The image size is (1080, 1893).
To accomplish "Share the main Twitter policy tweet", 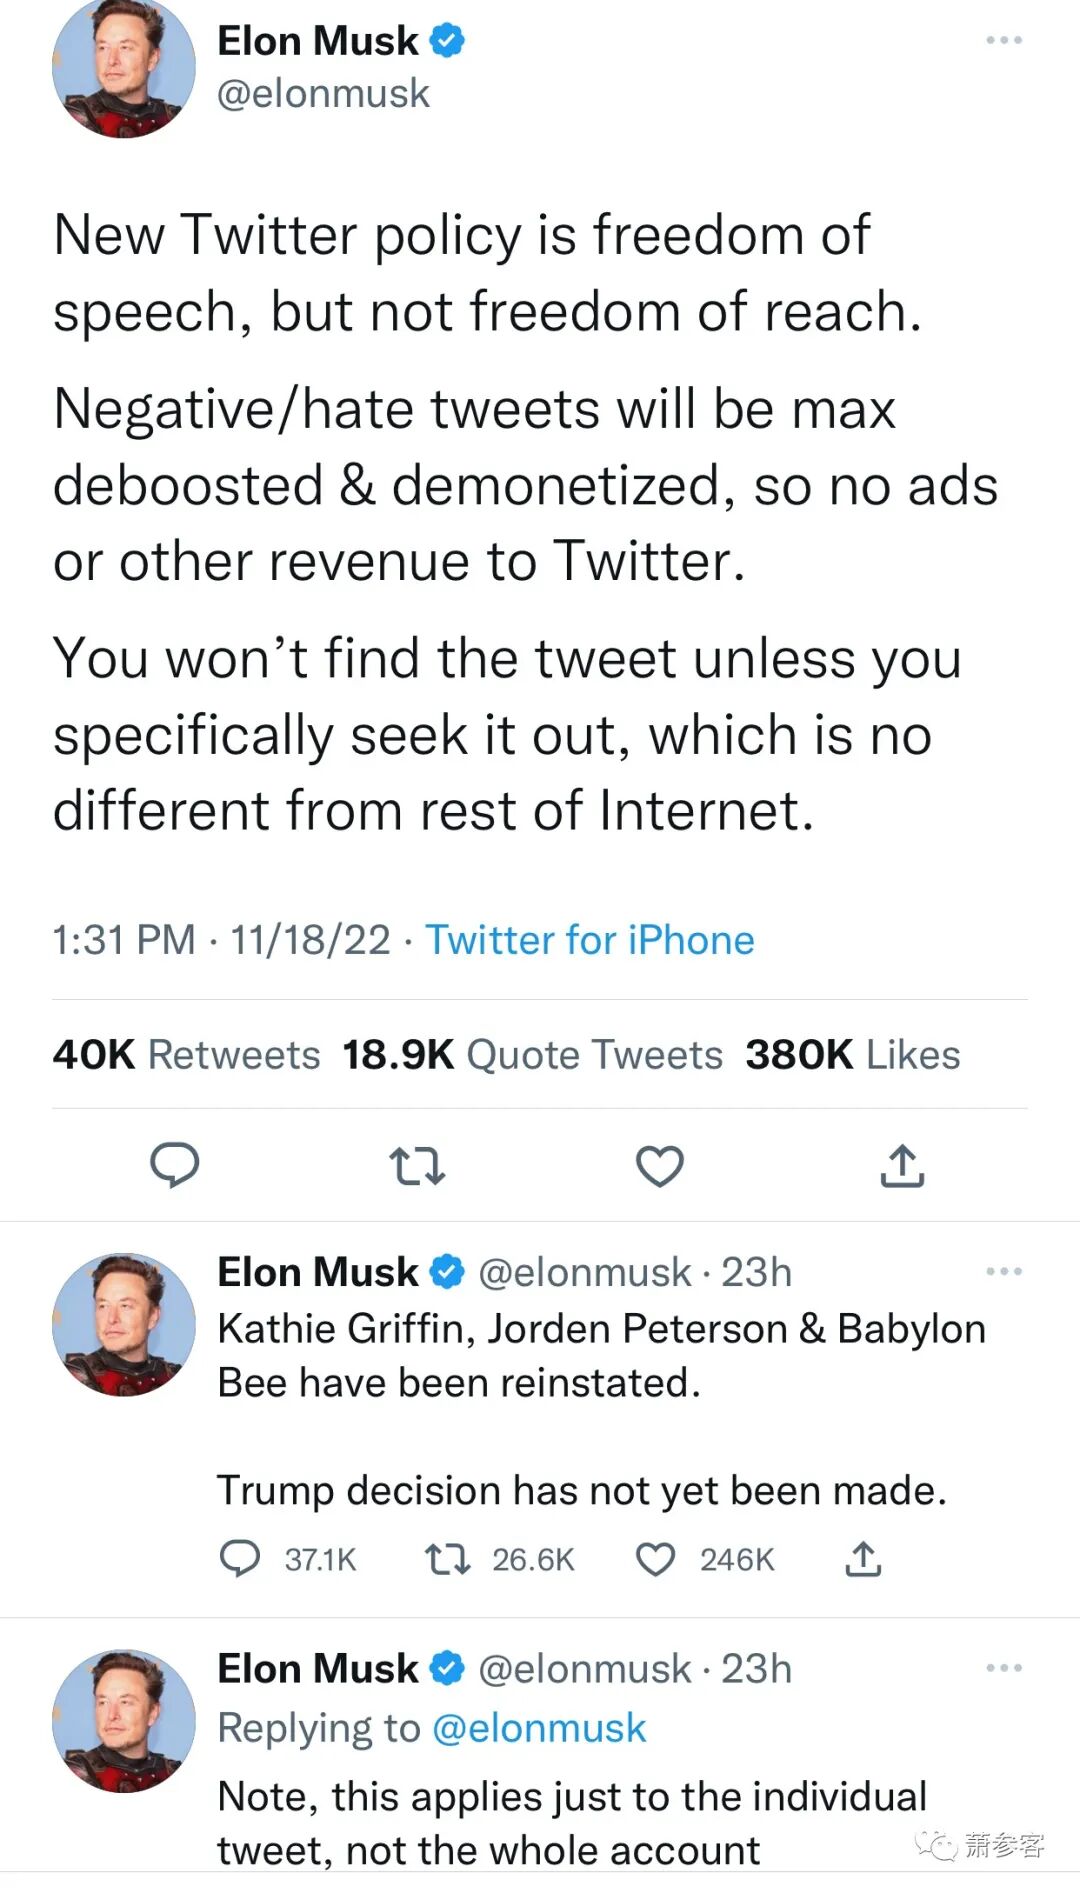I will [902, 1166].
